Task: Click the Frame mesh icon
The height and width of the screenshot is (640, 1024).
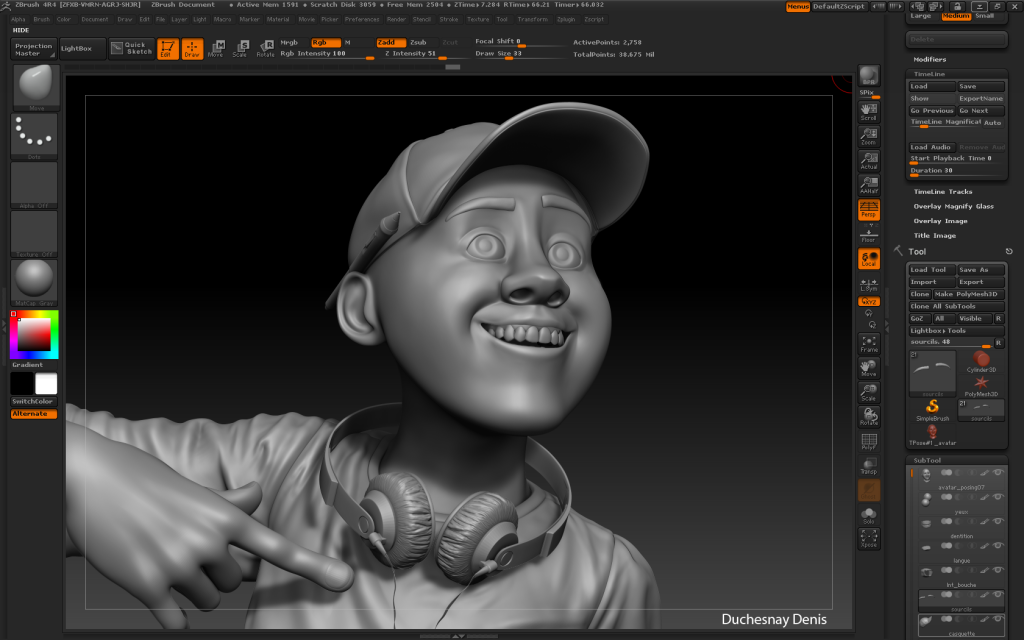Action: (x=869, y=343)
